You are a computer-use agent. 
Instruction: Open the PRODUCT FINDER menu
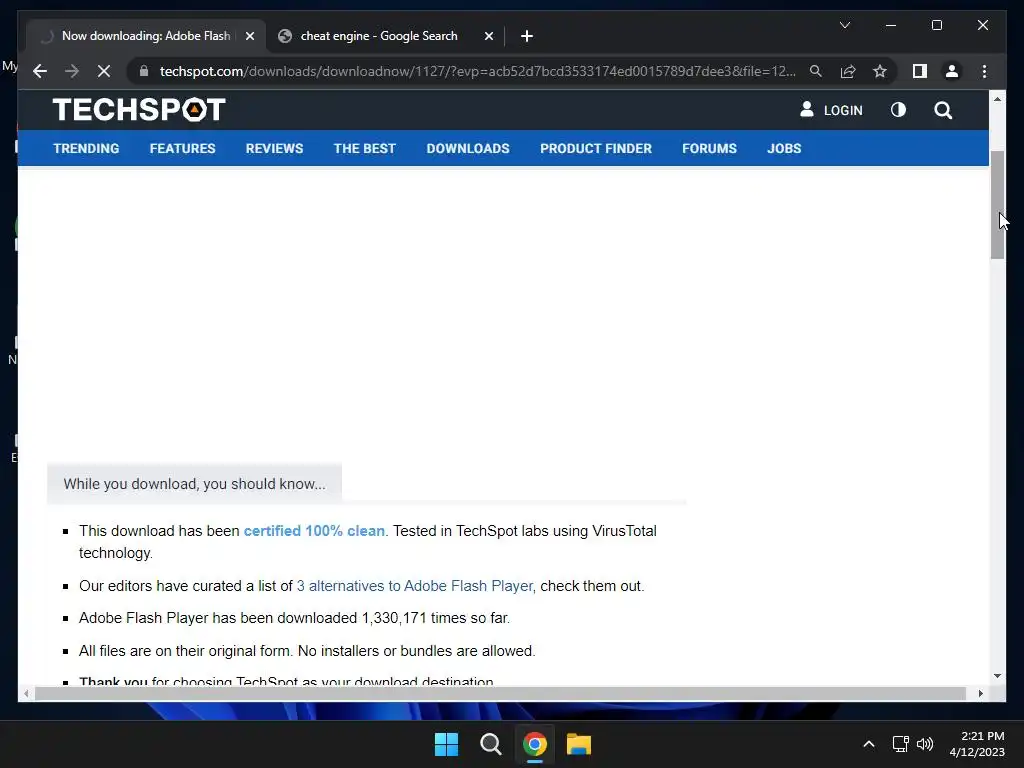pos(596,148)
